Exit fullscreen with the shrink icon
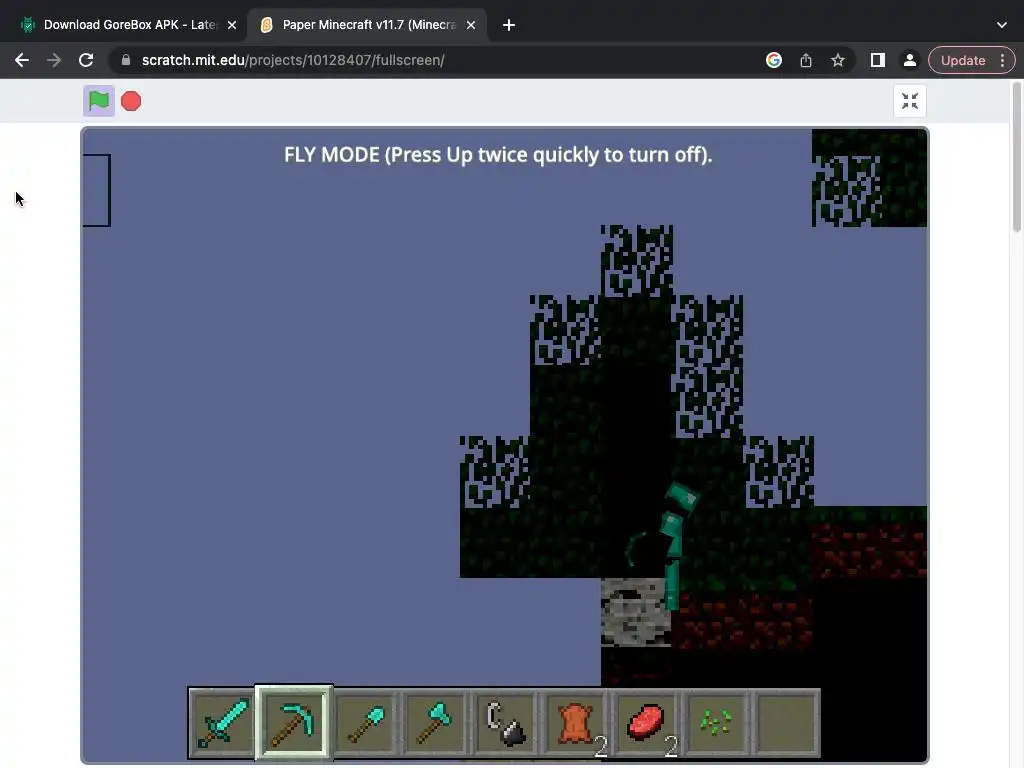Image resolution: width=1024 pixels, height=768 pixels. click(x=910, y=101)
